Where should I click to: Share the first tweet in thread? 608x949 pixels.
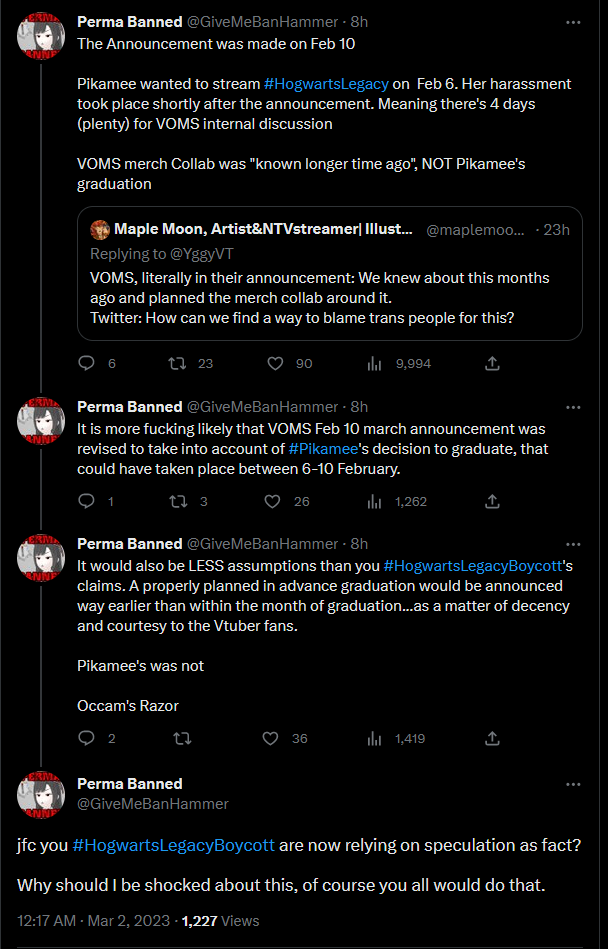coord(492,363)
